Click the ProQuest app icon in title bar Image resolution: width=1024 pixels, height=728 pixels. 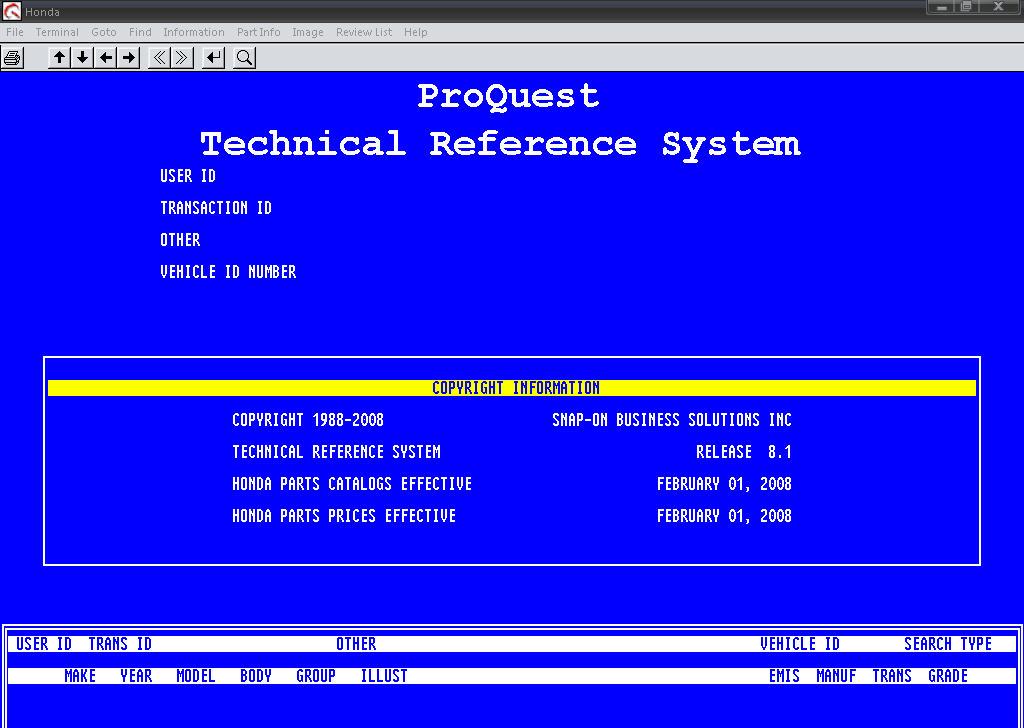(x=12, y=11)
